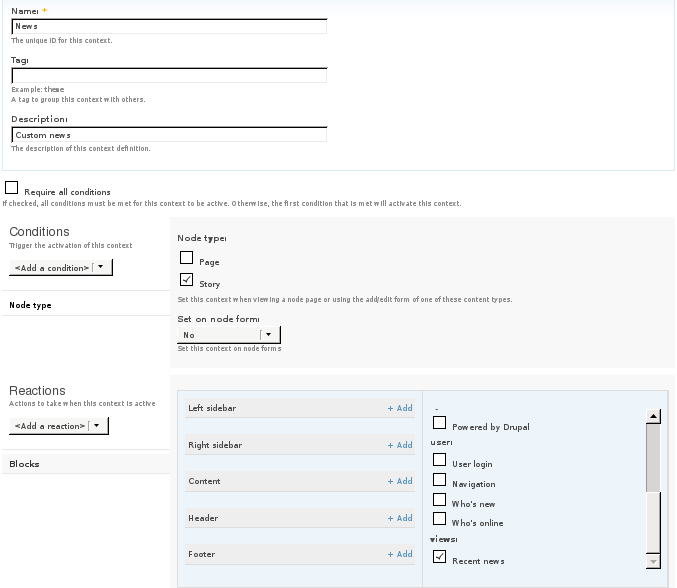The height and width of the screenshot is (588, 677).
Task: Open the Set on node form dropdown
Action: click(x=229, y=335)
